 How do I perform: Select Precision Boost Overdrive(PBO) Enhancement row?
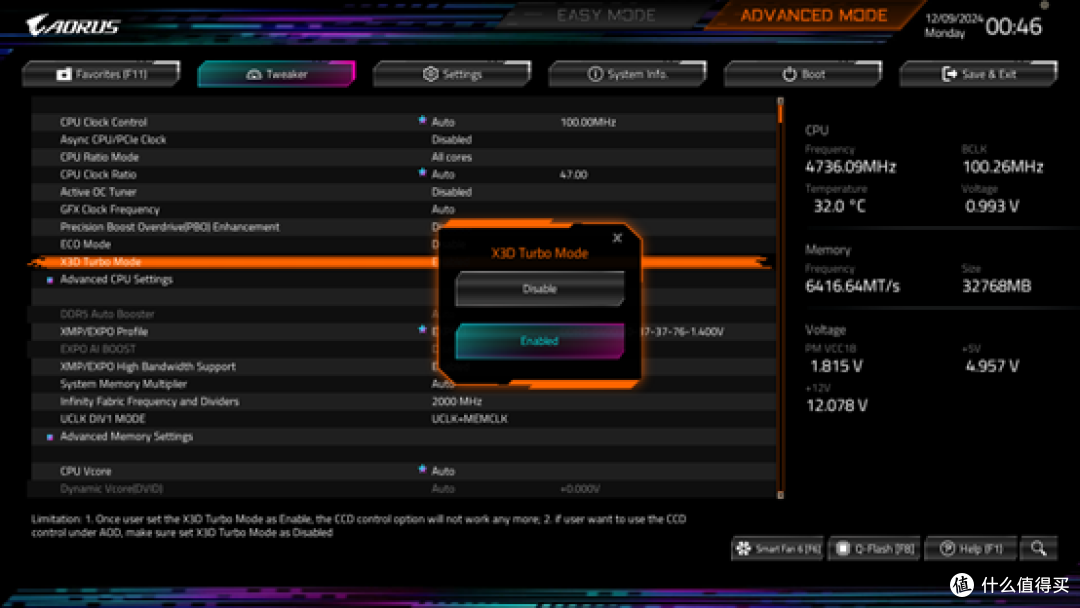point(403,227)
